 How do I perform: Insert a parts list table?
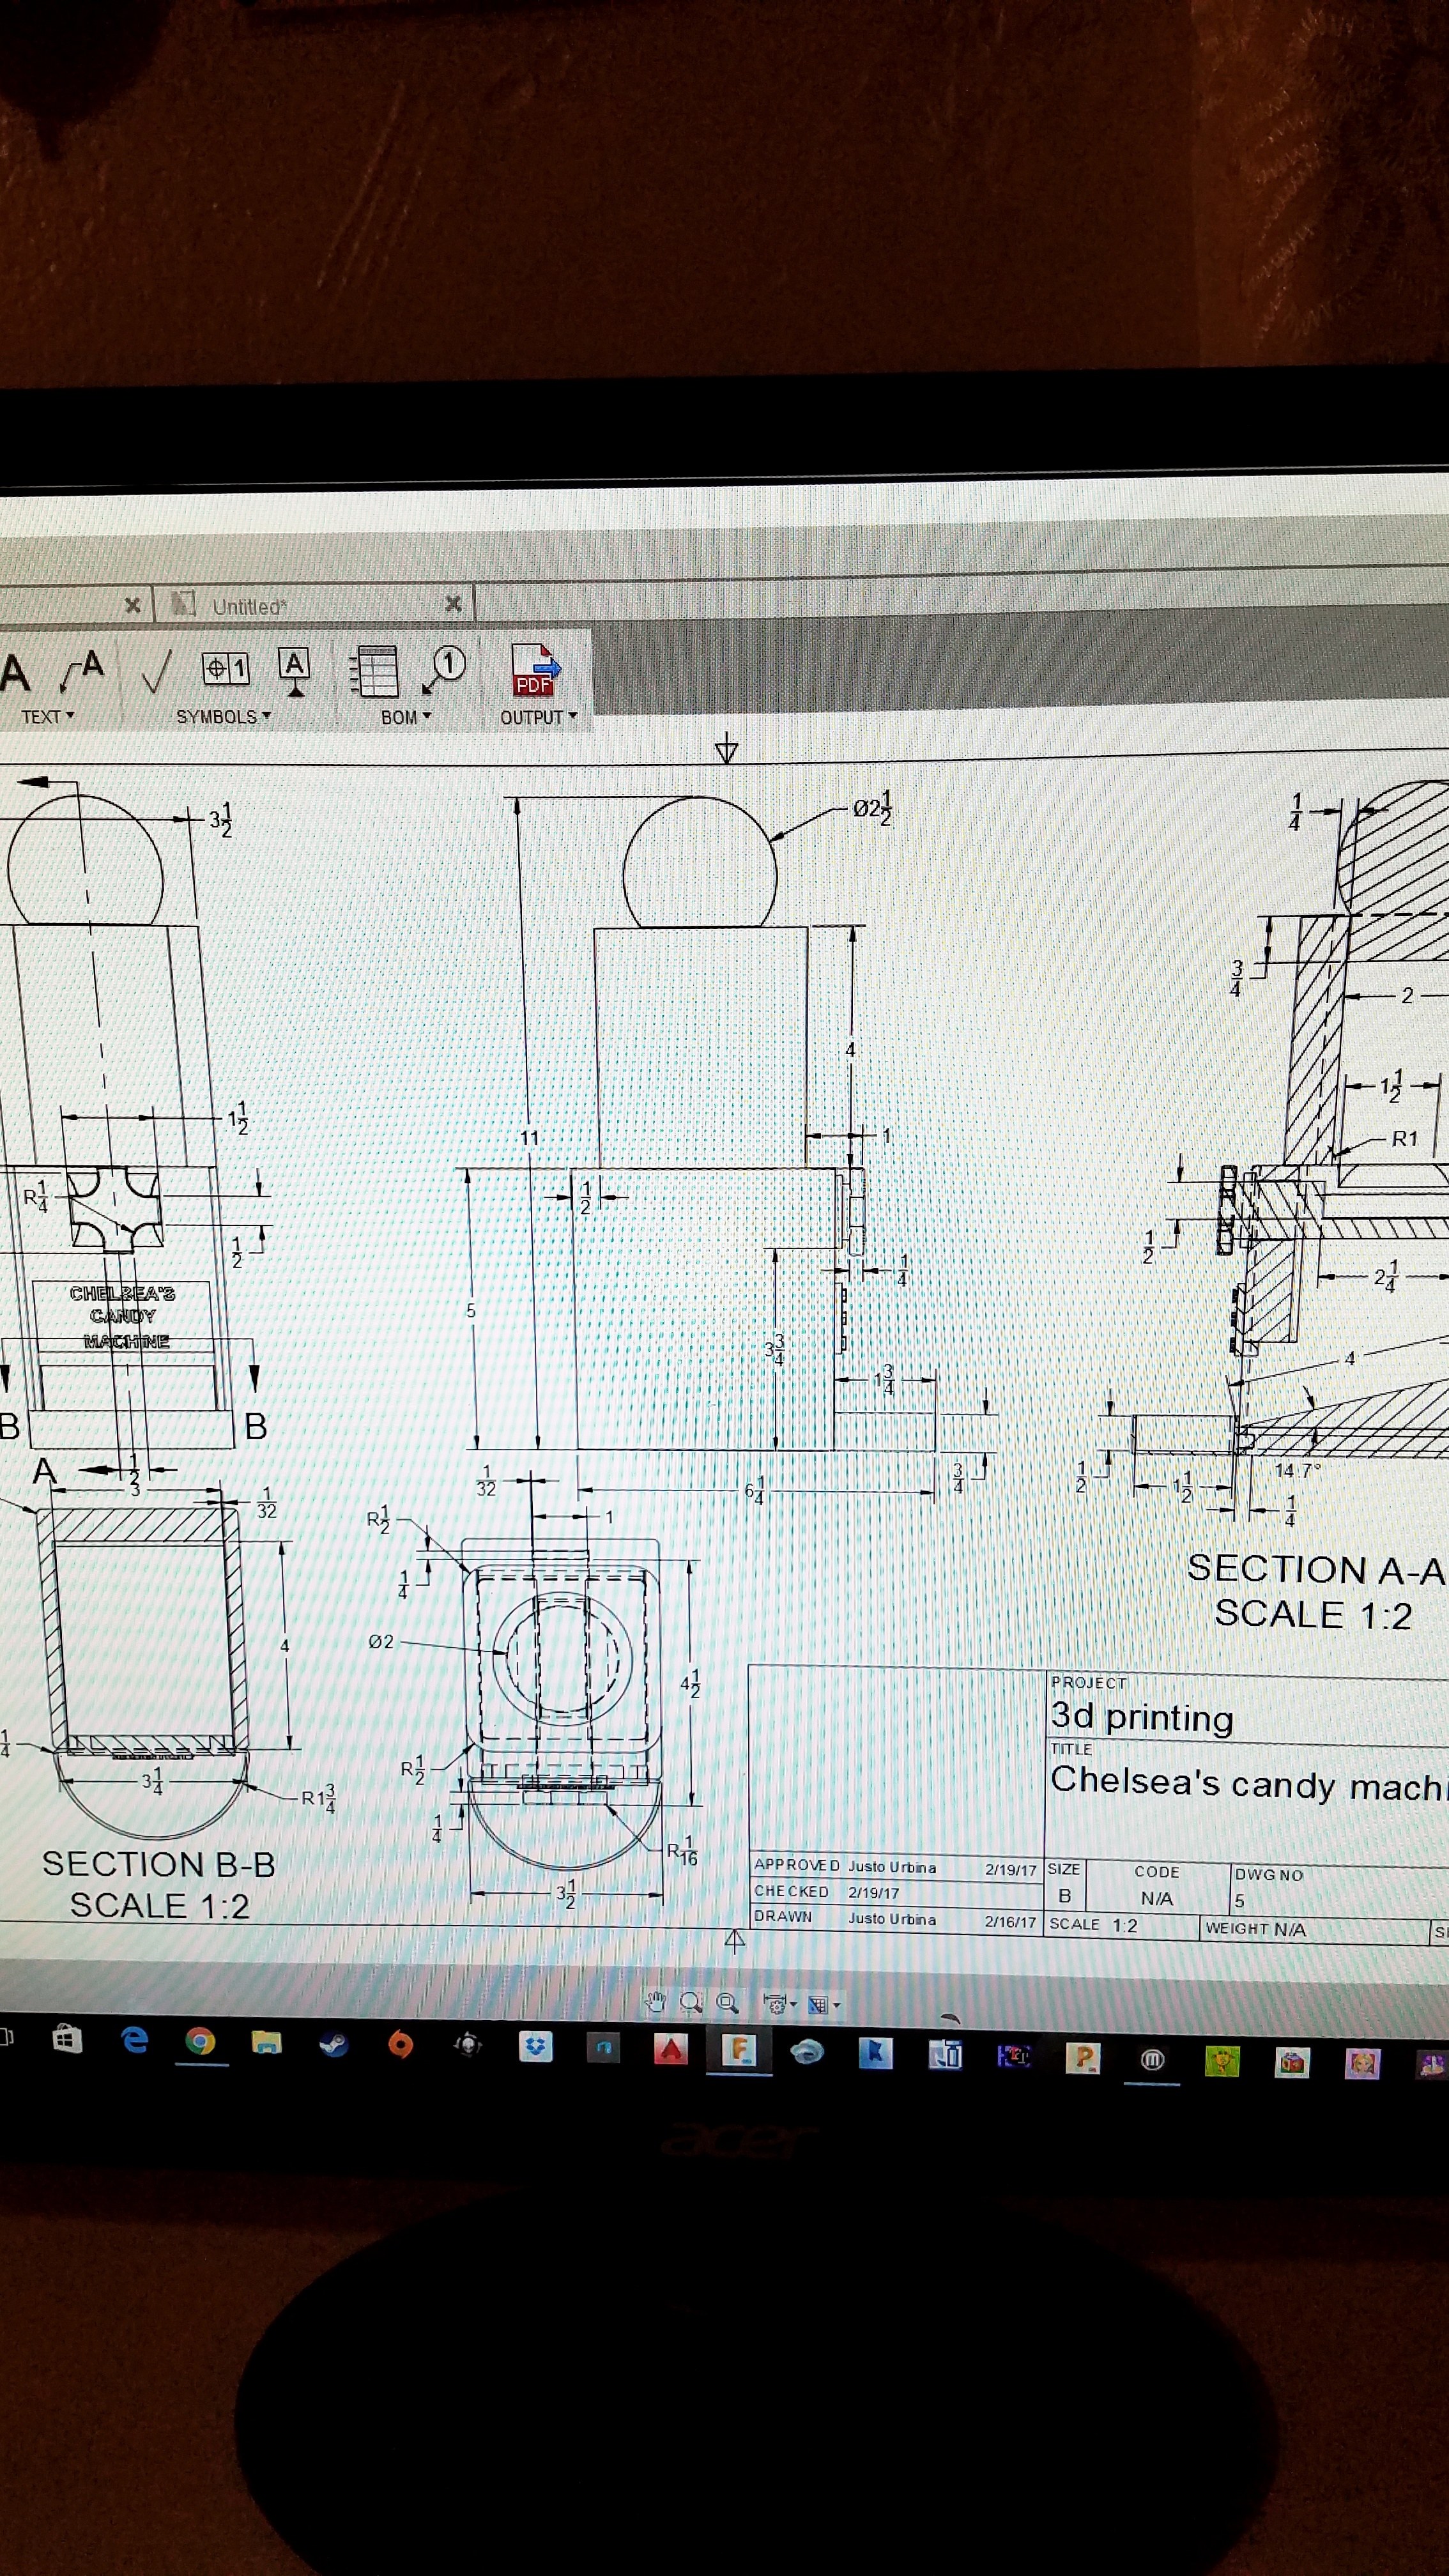(375, 670)
